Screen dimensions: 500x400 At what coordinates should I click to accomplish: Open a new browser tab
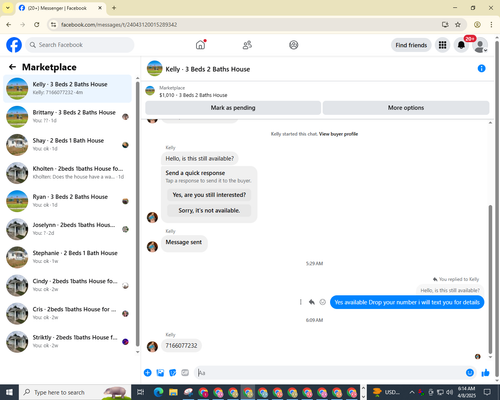[114, 8]
